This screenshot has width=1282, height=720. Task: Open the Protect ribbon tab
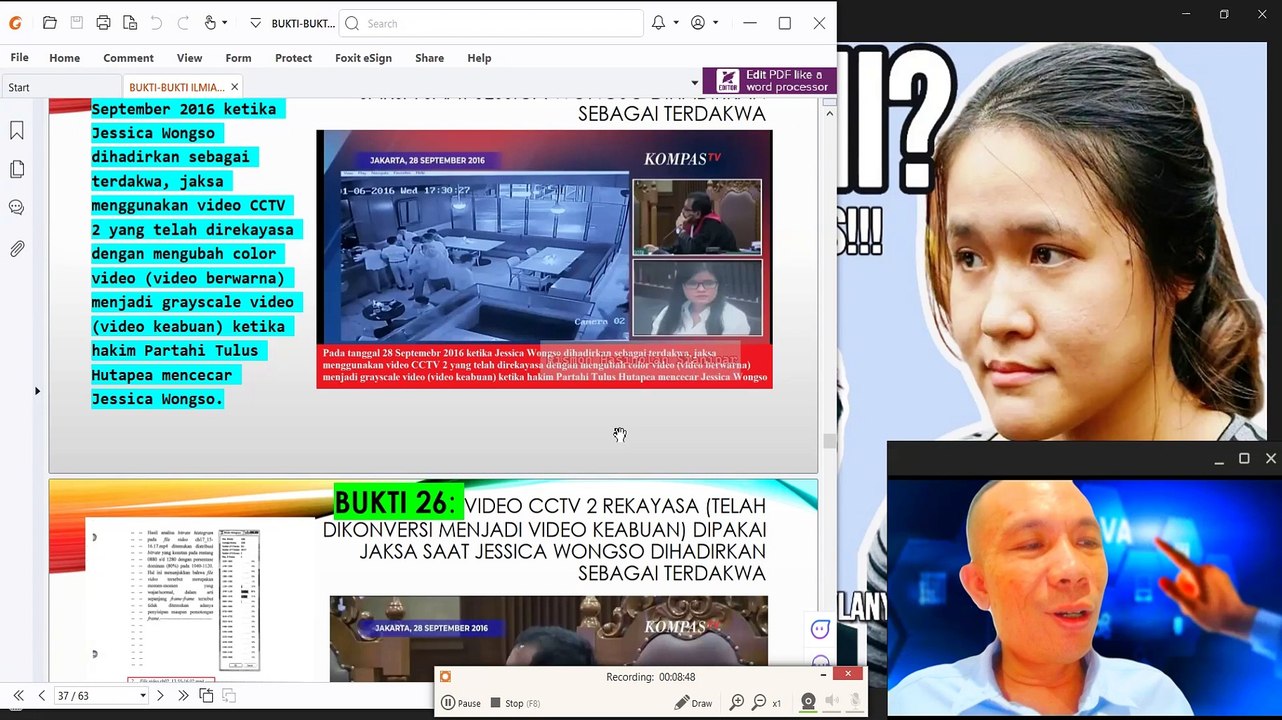coord(293,58)
